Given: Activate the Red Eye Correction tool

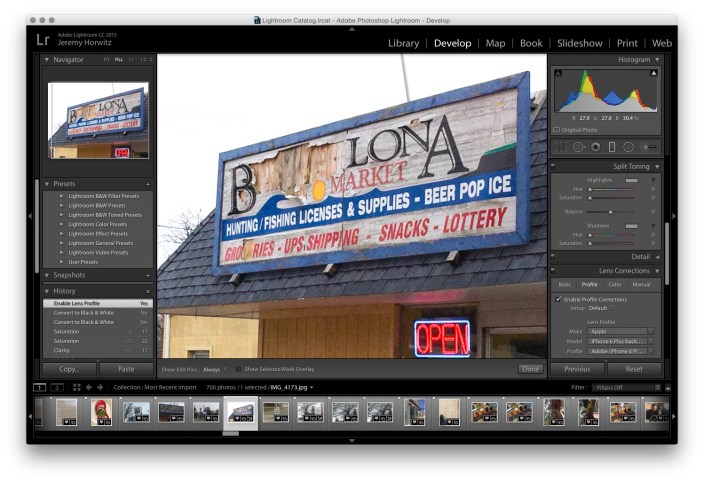Looking at the screenshot, I should pyautogui.click(x=596, y=146).
